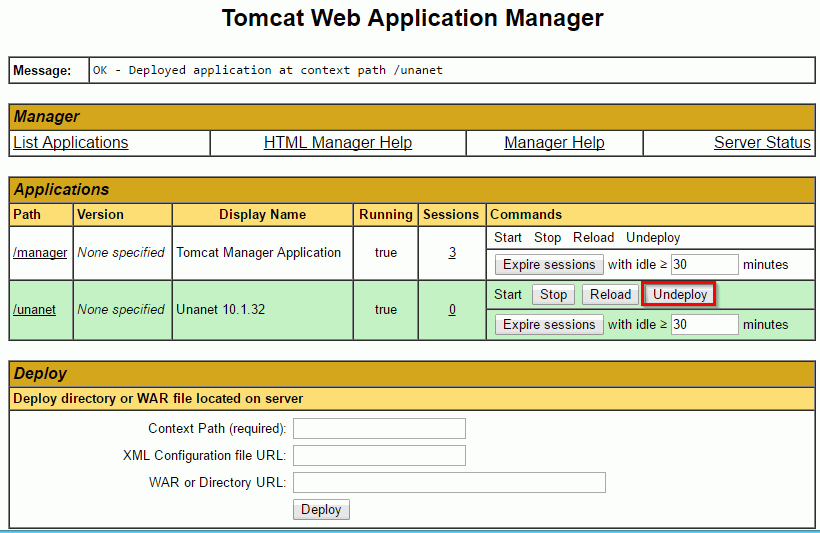This screenshot has width=820, height=533.
Task: Click idle minutes field in unanet row
Action: 704,325
